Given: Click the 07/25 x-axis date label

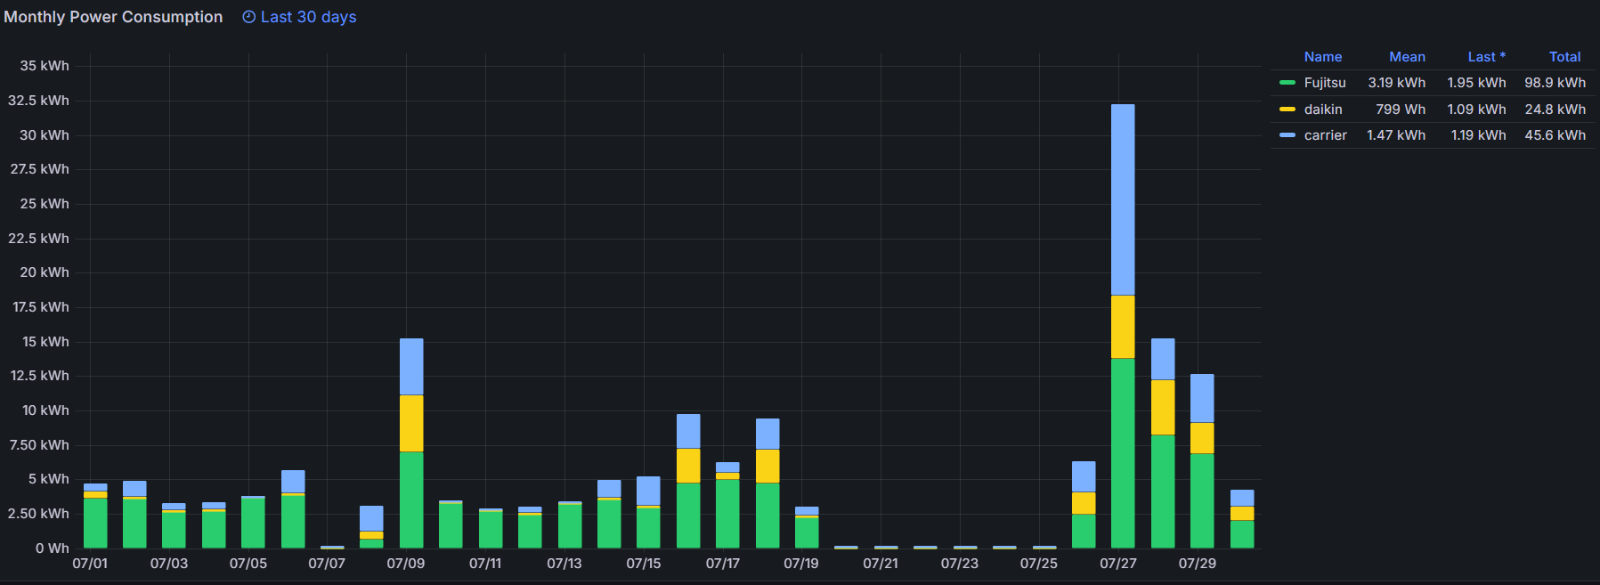Looking at the screenshot, I should tap(1039, 564).
